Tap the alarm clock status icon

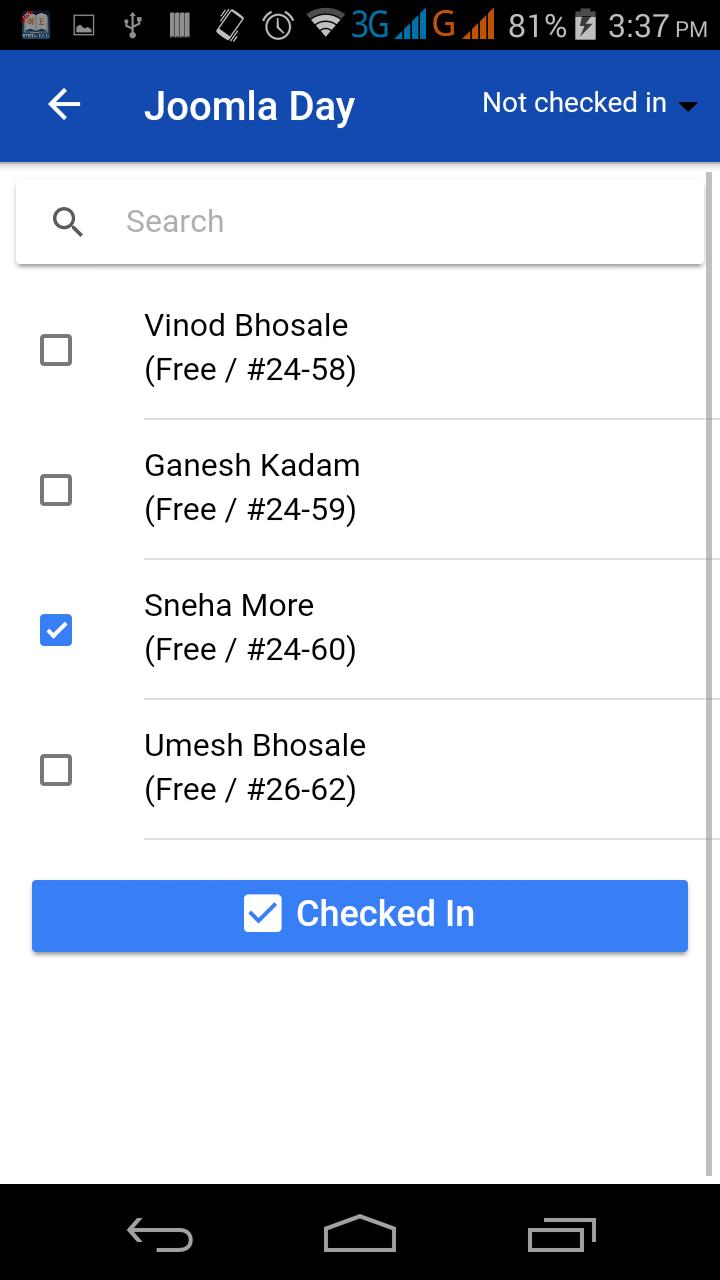279,25
